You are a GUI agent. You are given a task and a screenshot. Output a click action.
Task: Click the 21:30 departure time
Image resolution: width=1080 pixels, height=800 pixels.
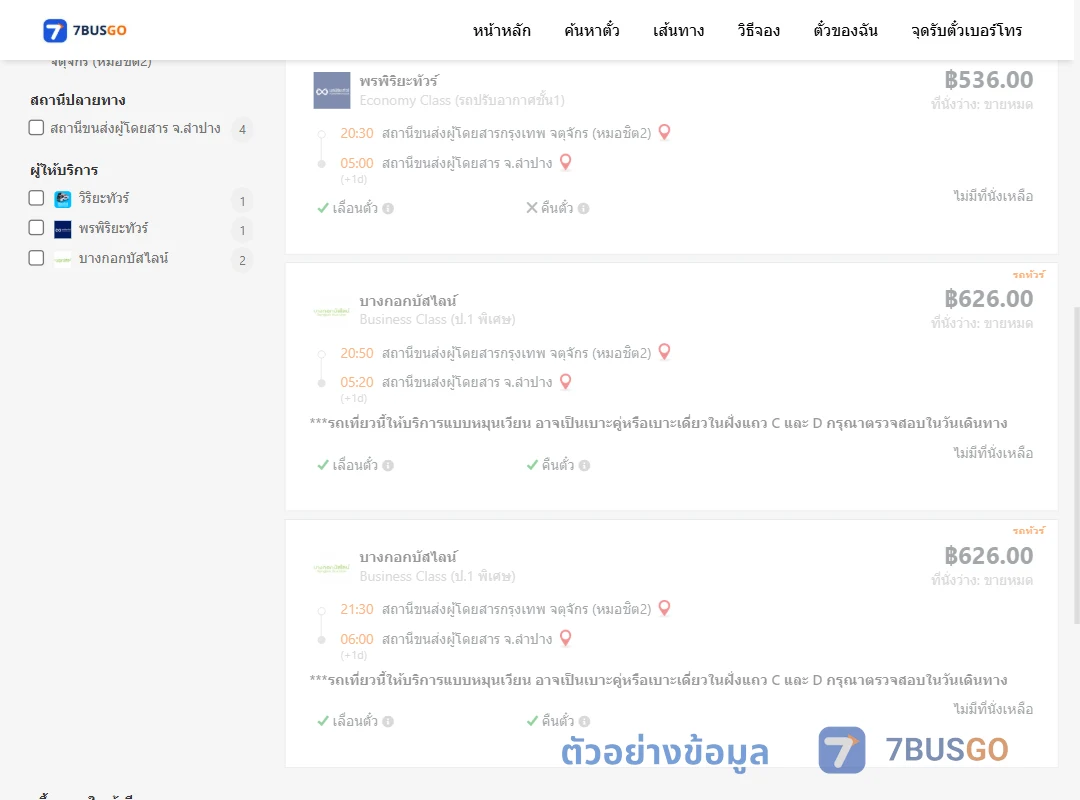(x=357, y=610)
